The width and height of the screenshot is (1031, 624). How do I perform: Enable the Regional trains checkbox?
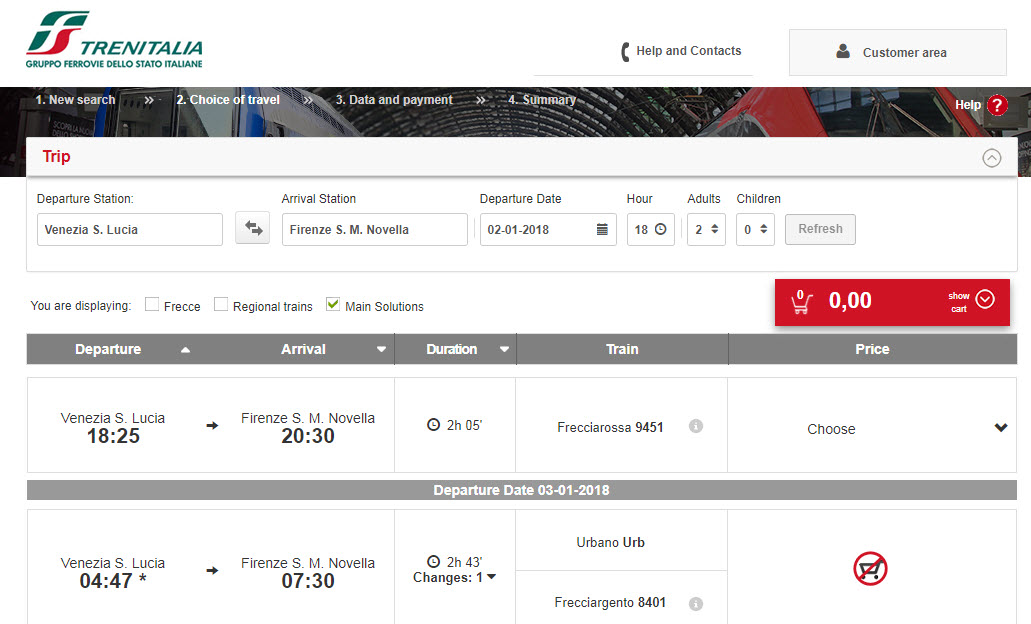221,304
